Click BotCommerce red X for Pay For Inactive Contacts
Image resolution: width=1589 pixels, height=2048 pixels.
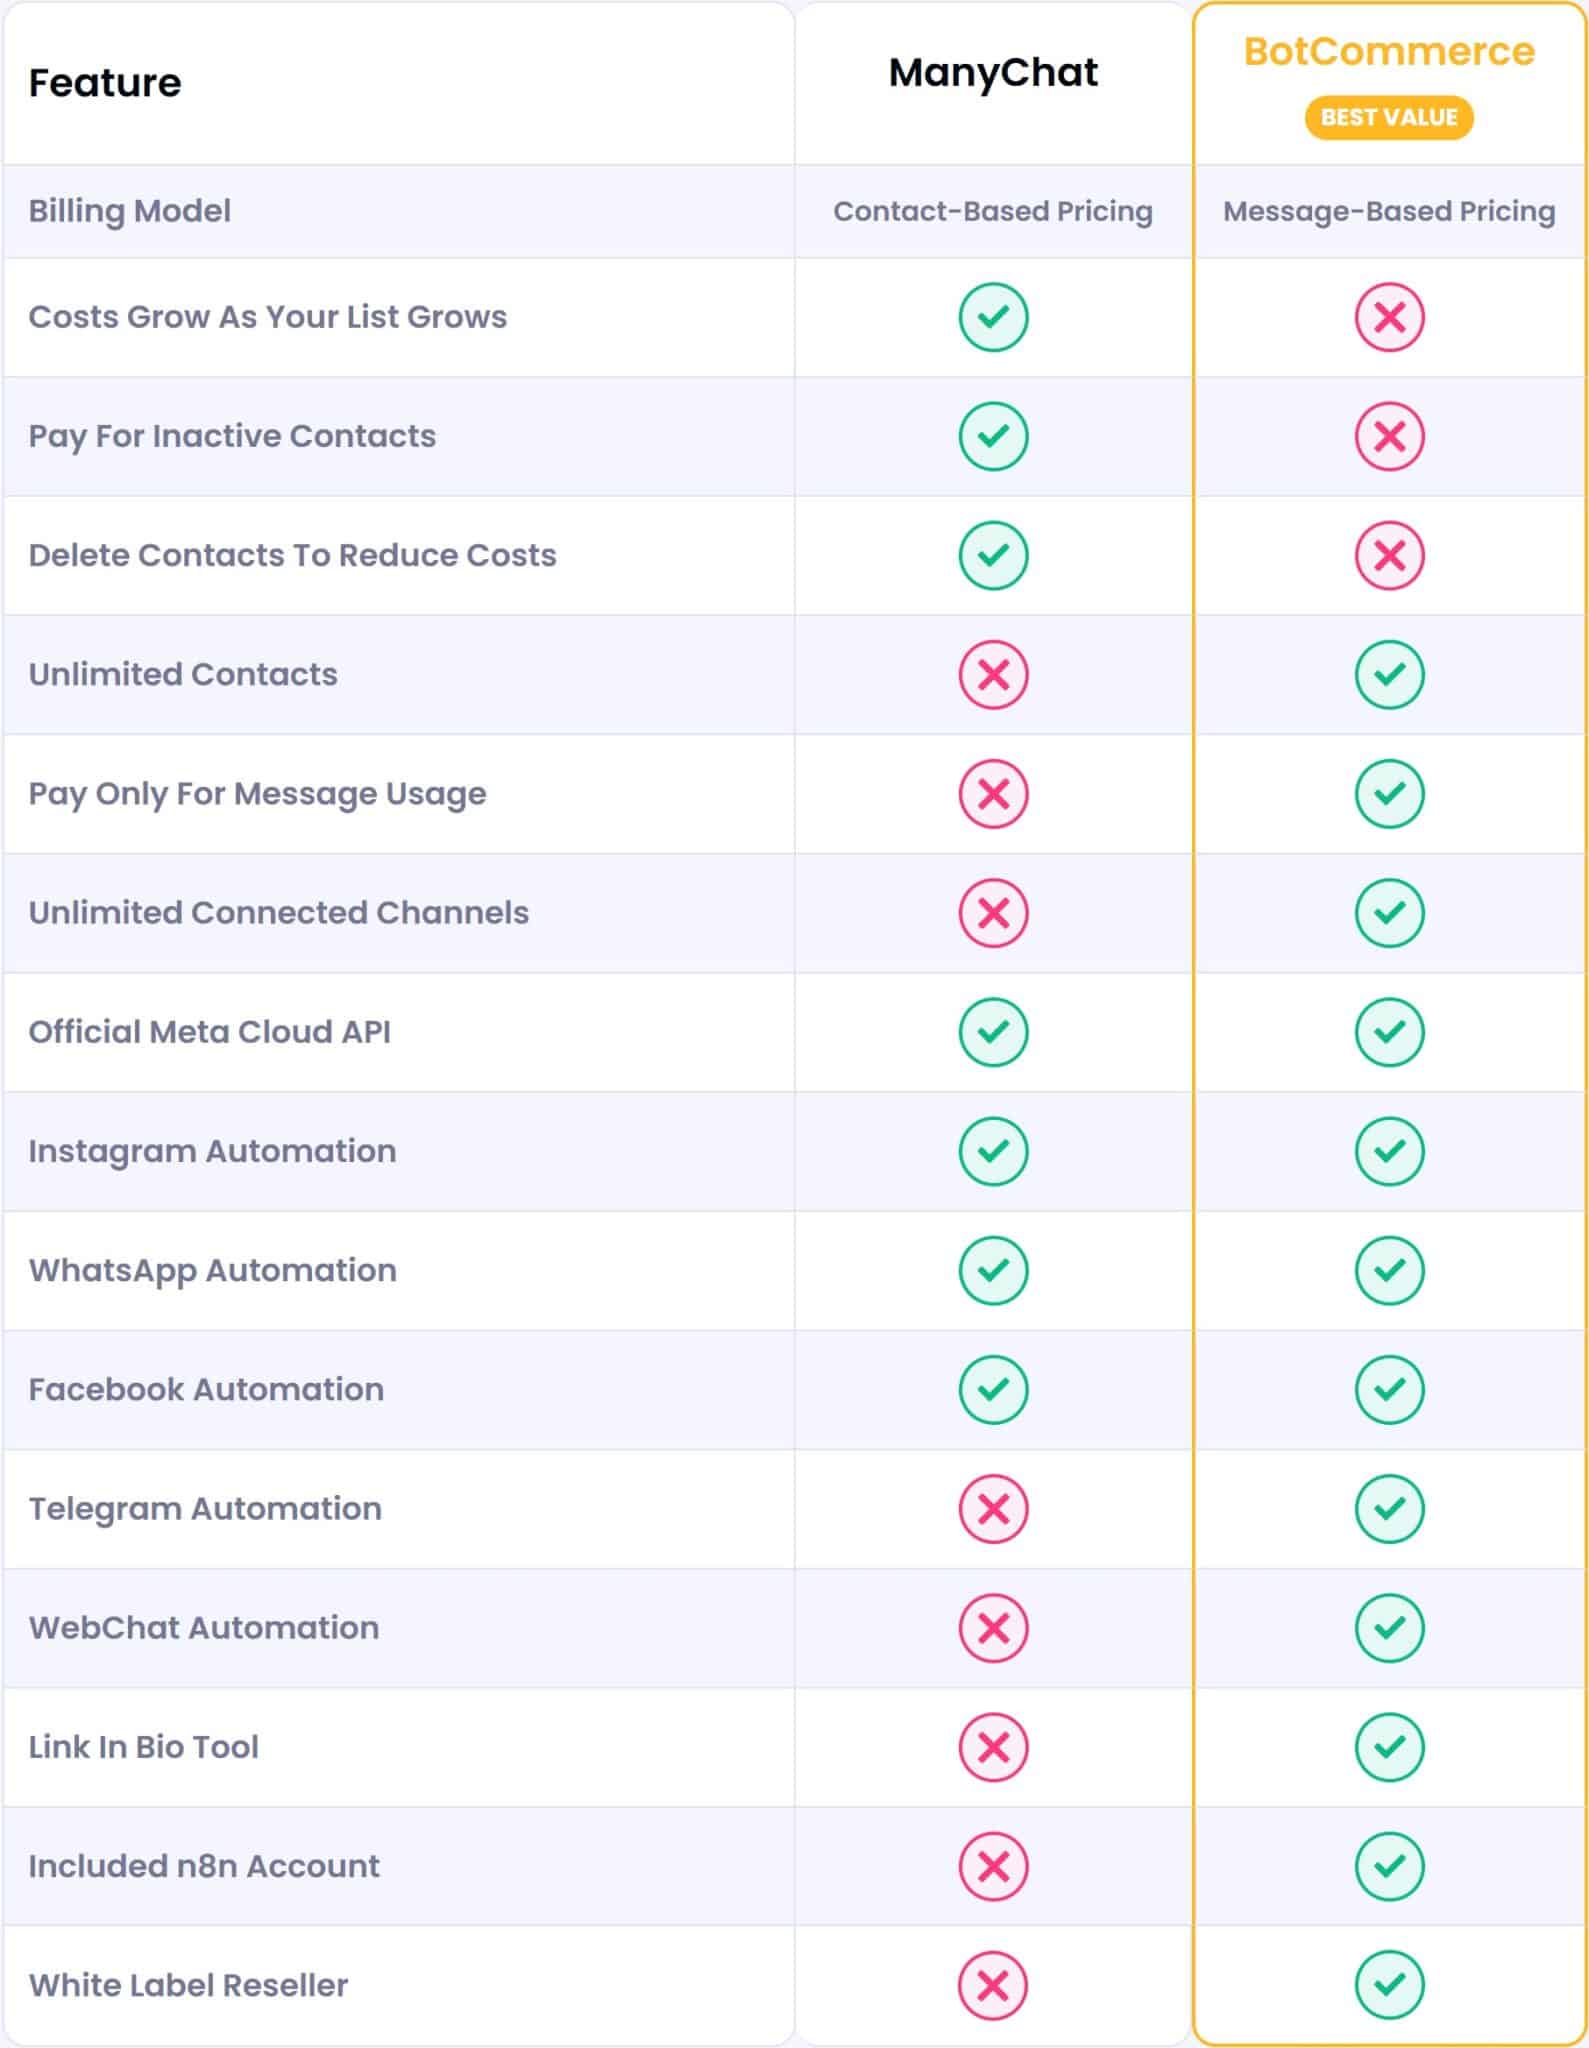click(1389, 437)
